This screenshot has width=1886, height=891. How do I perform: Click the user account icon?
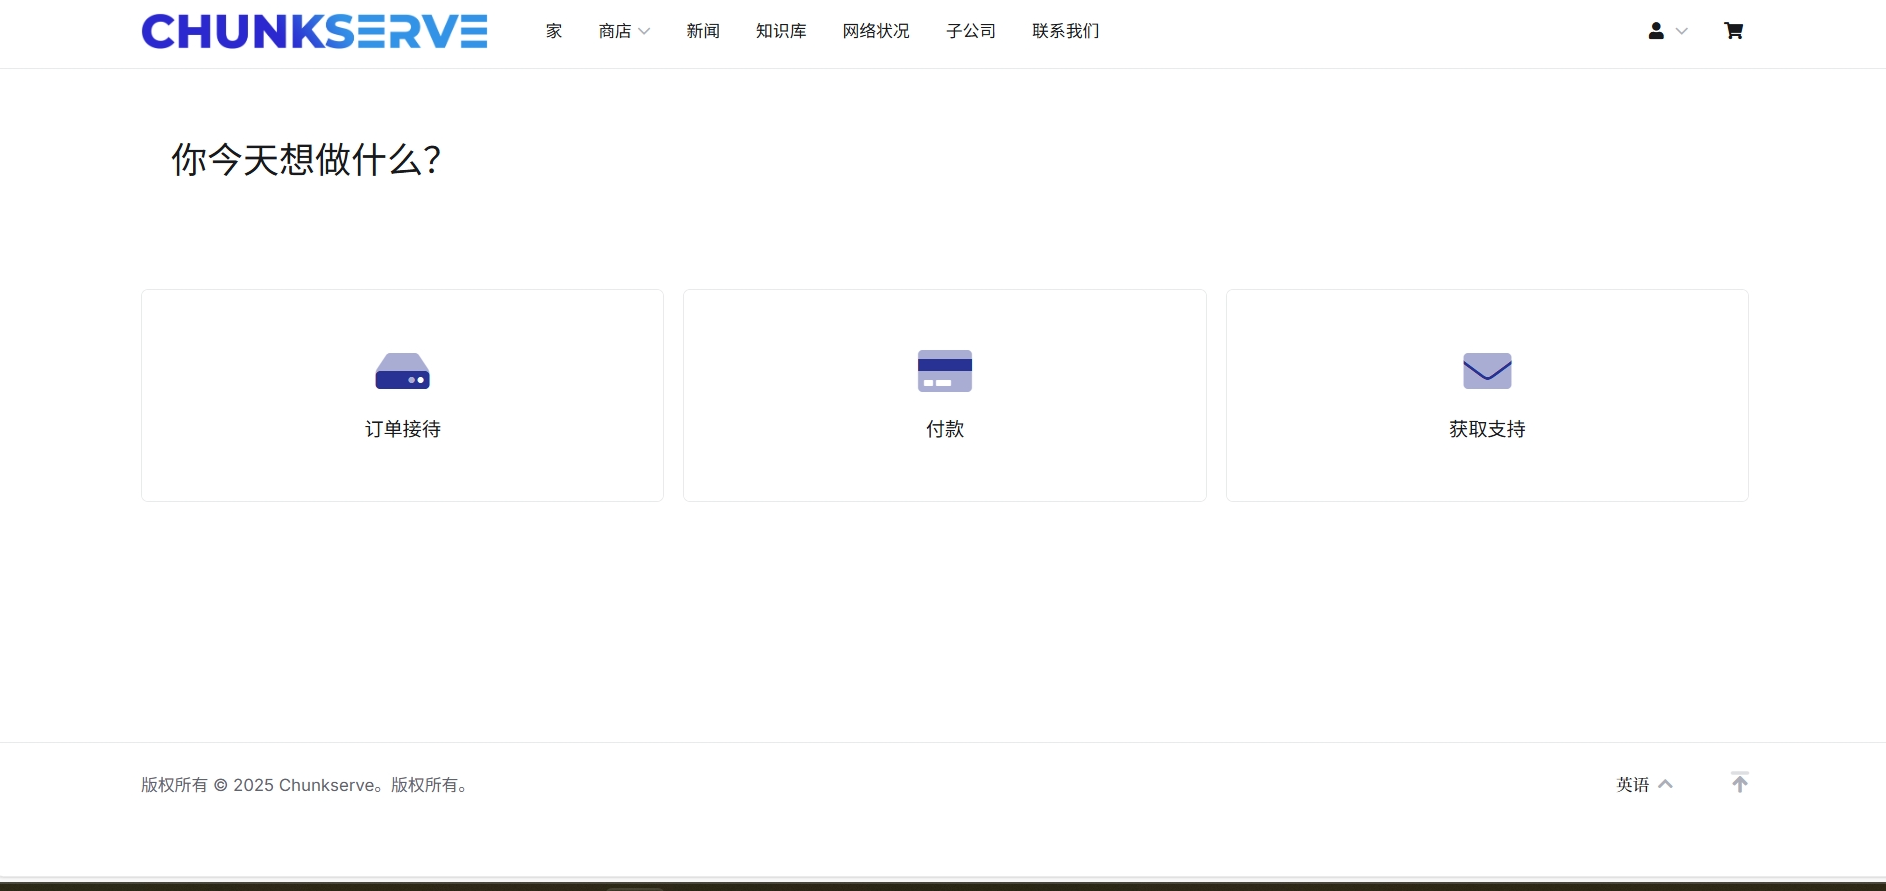(1656, 31)
